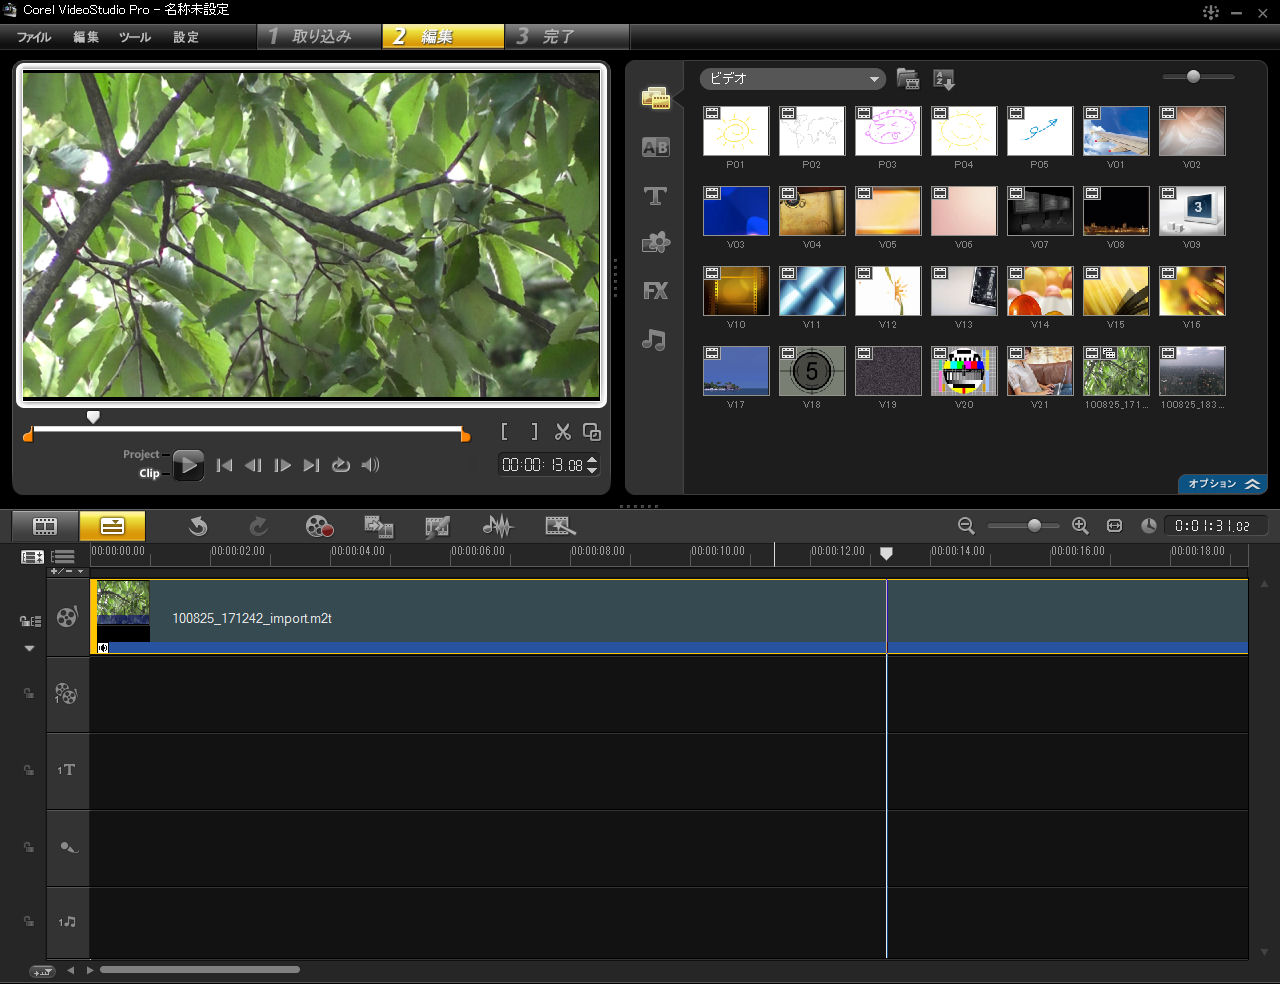Open the Transition library (AB icon)
1280x984 pixels.
[655, 147]
